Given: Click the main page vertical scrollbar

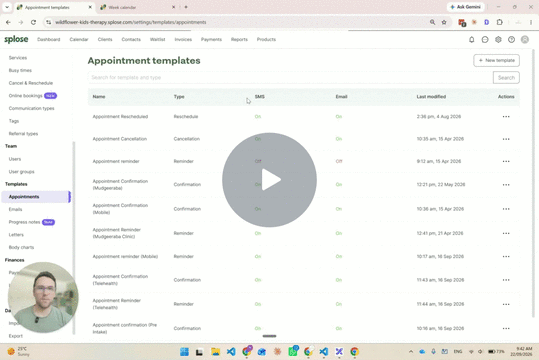Looking at the screenshot, I should 533,183.
